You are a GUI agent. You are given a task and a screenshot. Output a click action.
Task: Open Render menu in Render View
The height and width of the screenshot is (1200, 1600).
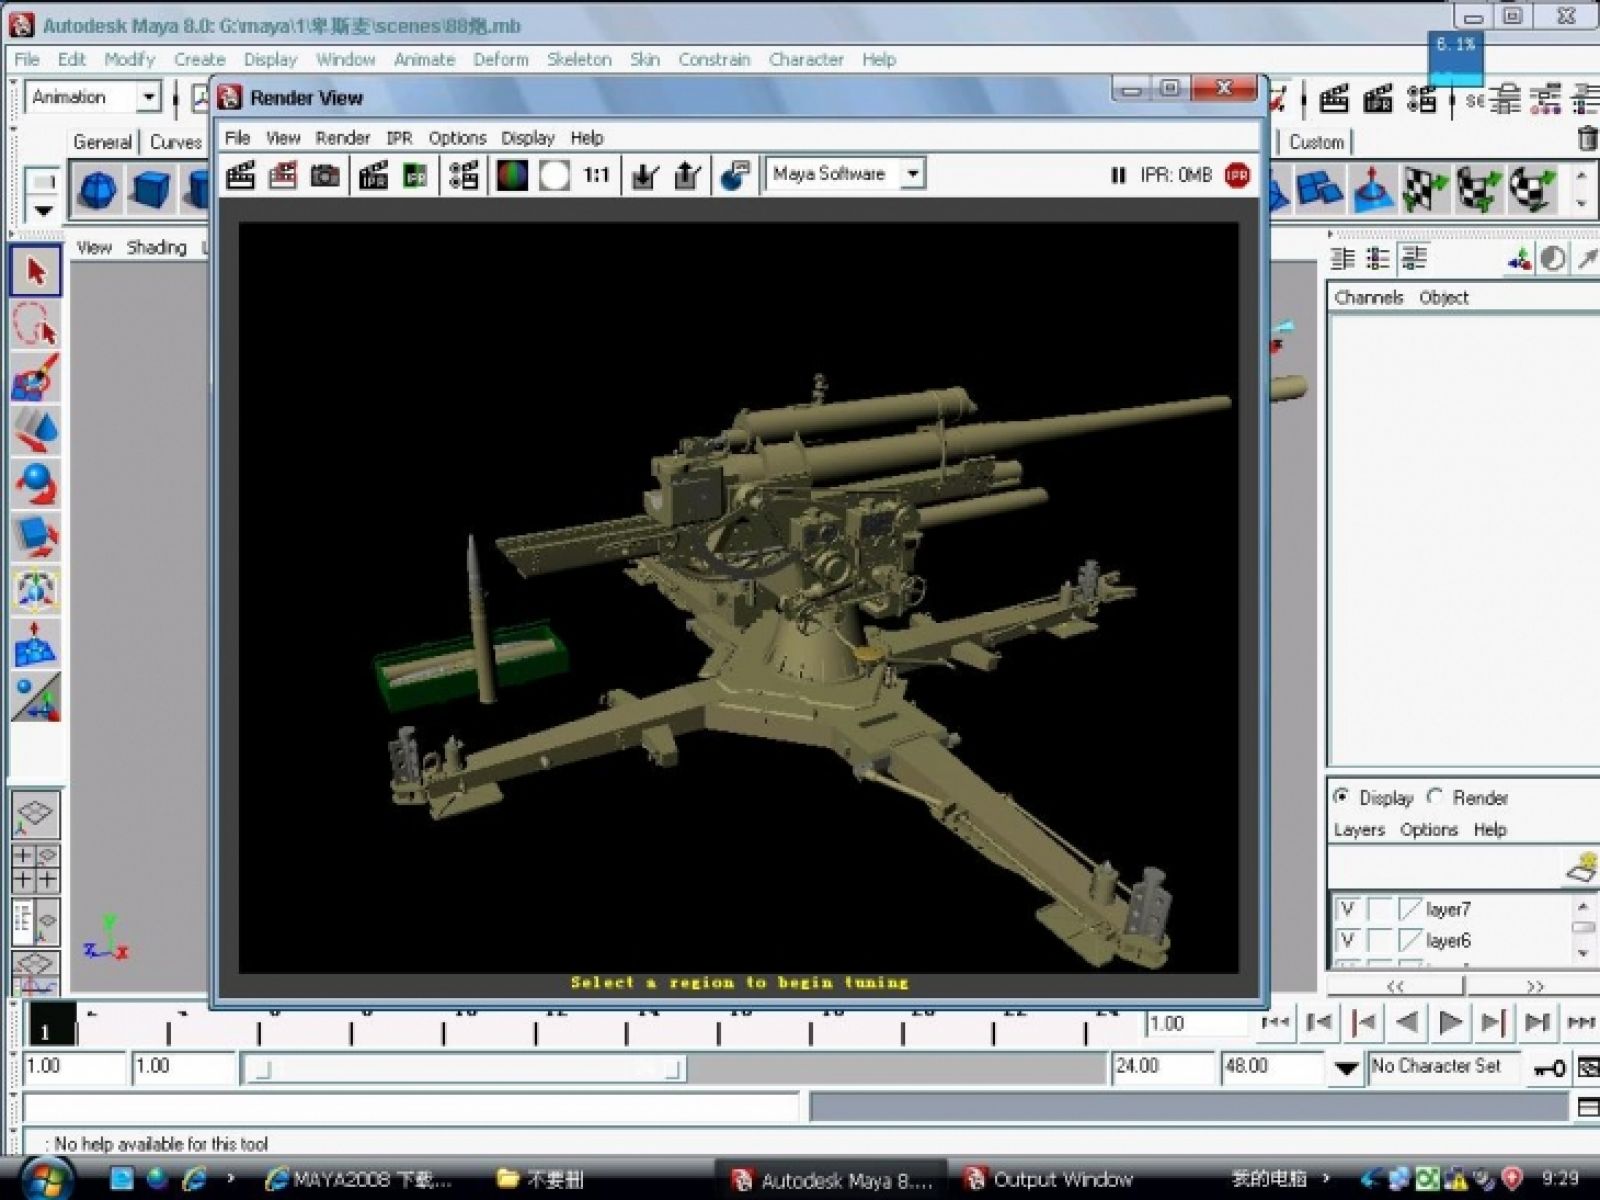pos(343,138)
